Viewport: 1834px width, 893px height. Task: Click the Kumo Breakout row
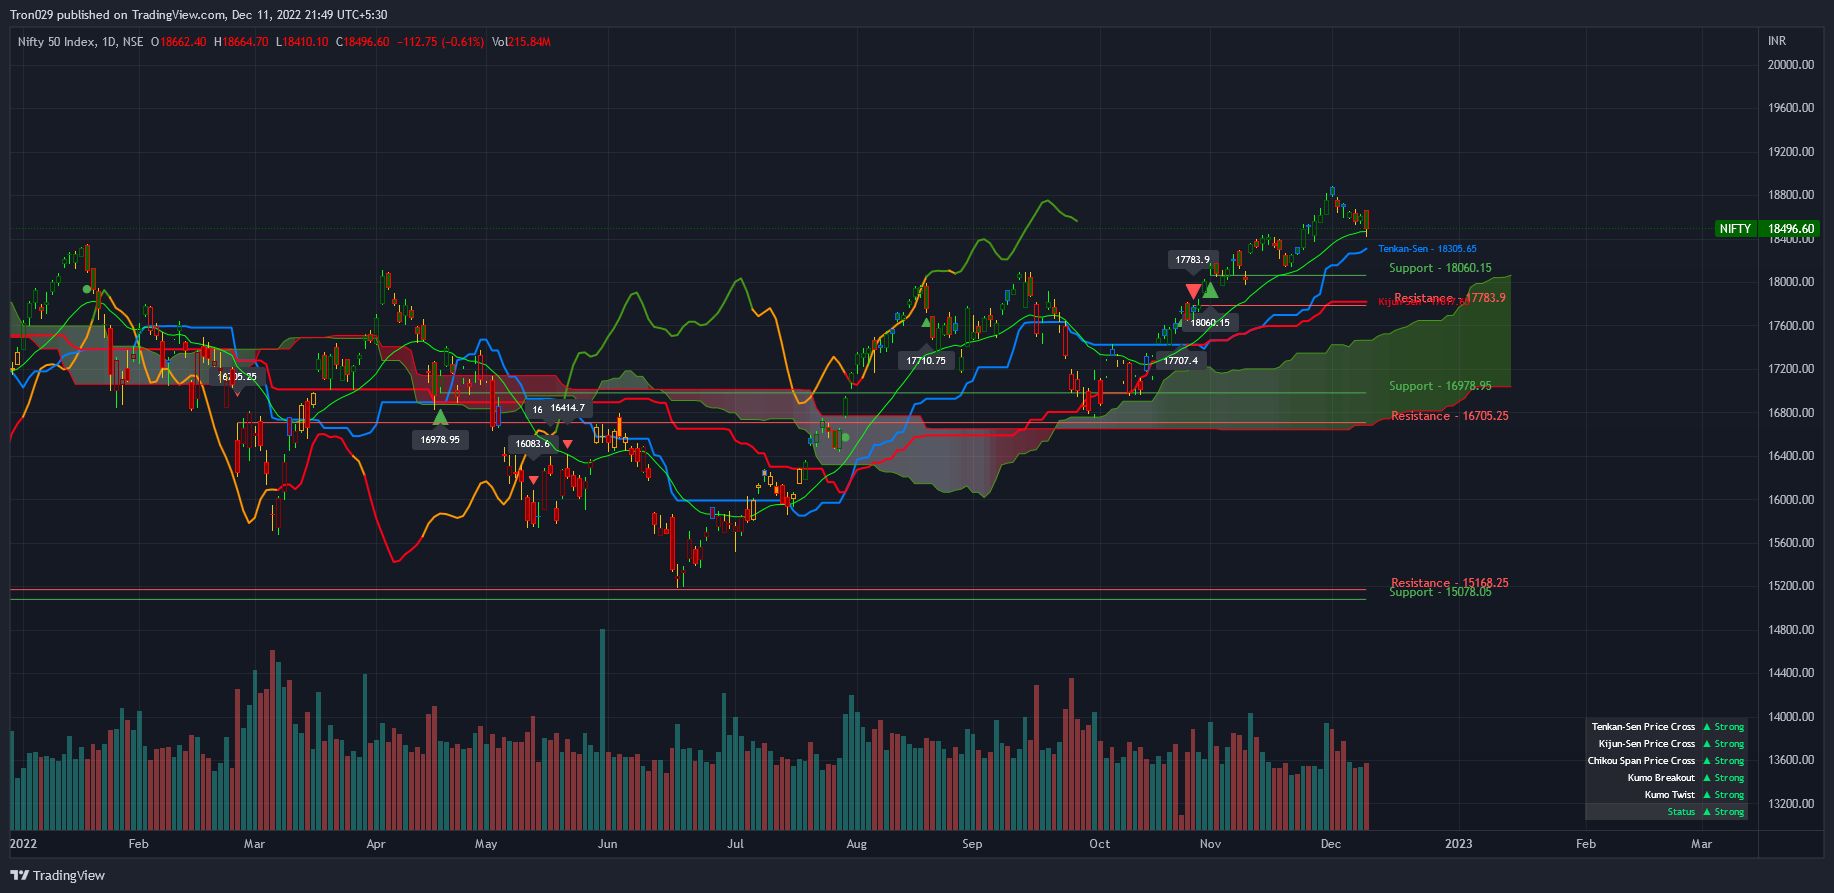coord(1667,778)
